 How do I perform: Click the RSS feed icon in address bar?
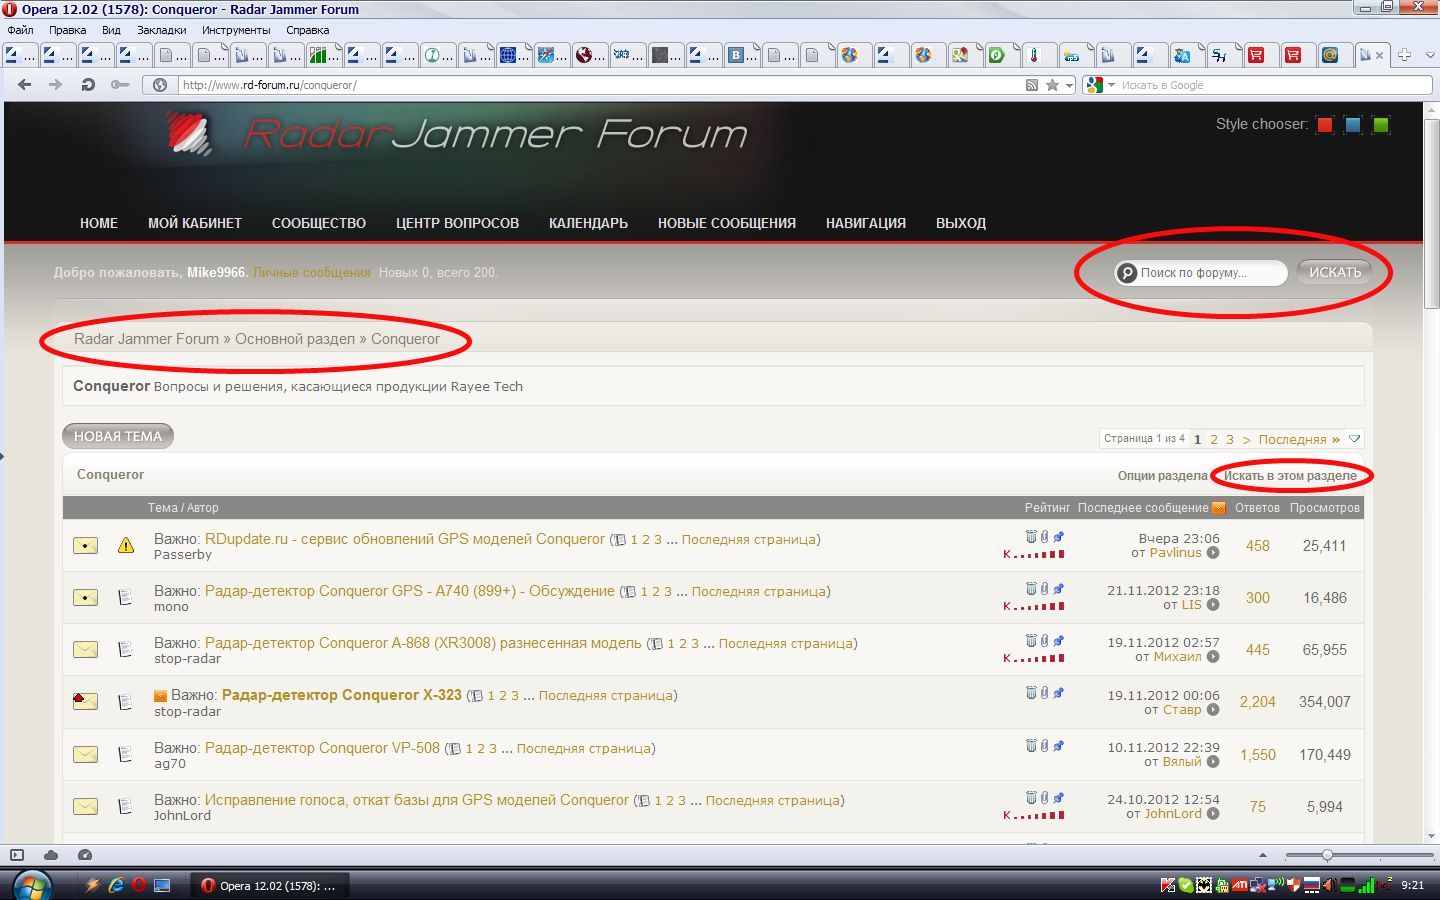click(1032, 85)
